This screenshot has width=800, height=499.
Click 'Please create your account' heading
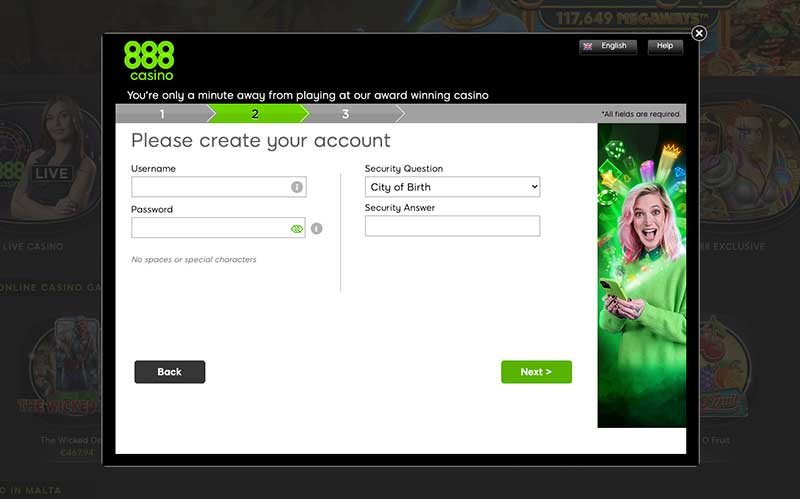point(261,141)
